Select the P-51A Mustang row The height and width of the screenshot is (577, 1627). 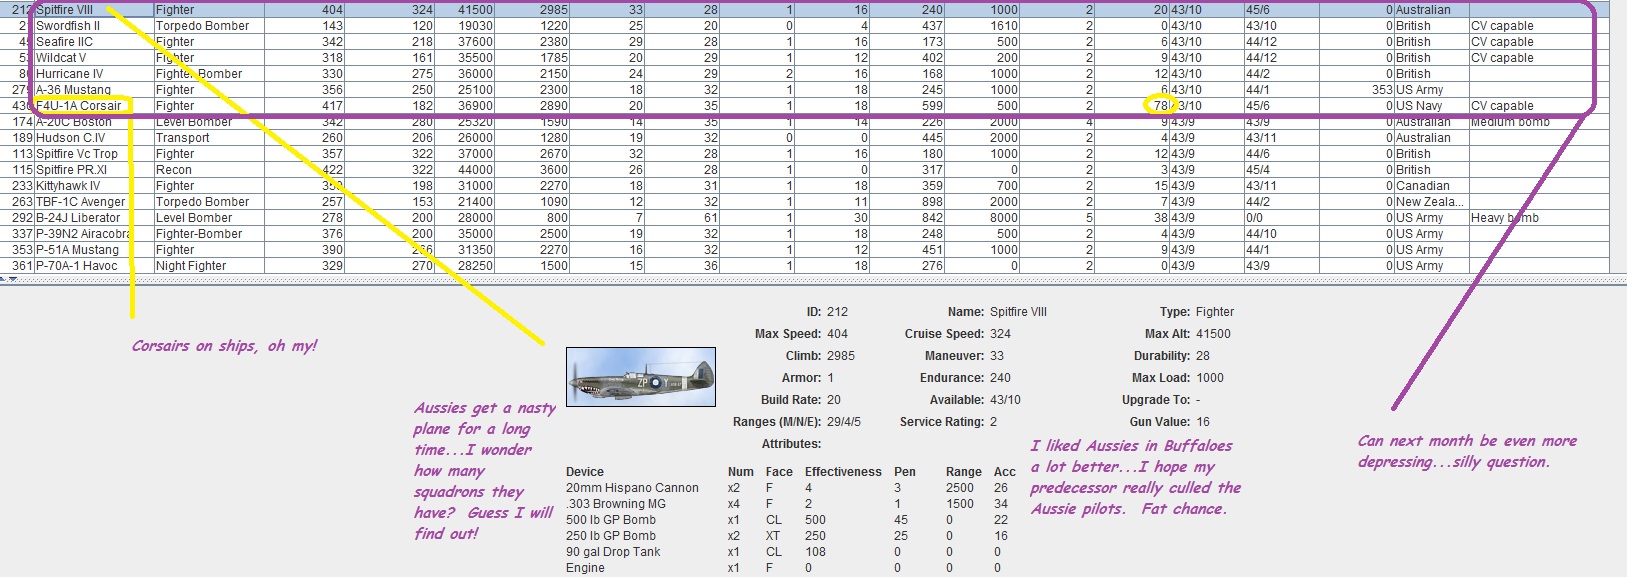pyautogui.click(x=804, y=249)
